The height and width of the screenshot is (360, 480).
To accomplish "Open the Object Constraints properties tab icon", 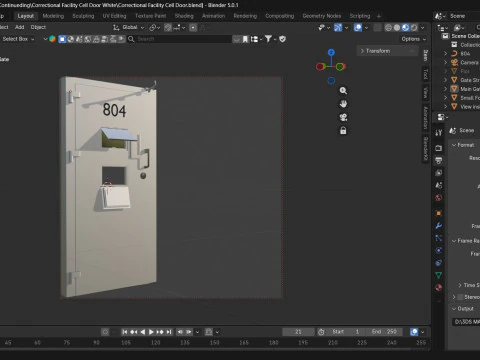I will point(439,263).
